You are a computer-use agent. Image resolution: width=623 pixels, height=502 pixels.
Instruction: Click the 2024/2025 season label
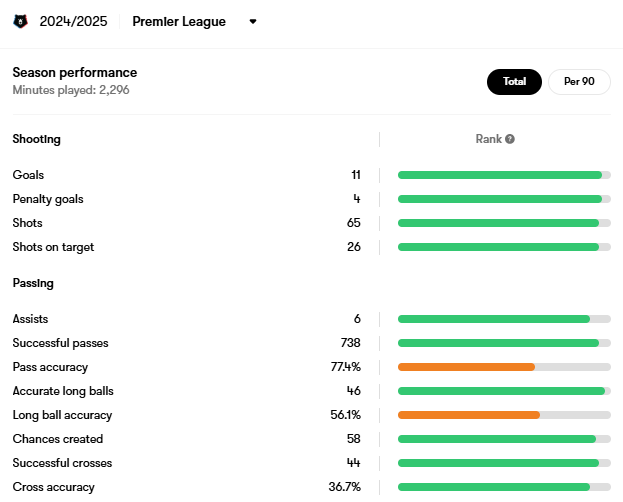[73, 21]
